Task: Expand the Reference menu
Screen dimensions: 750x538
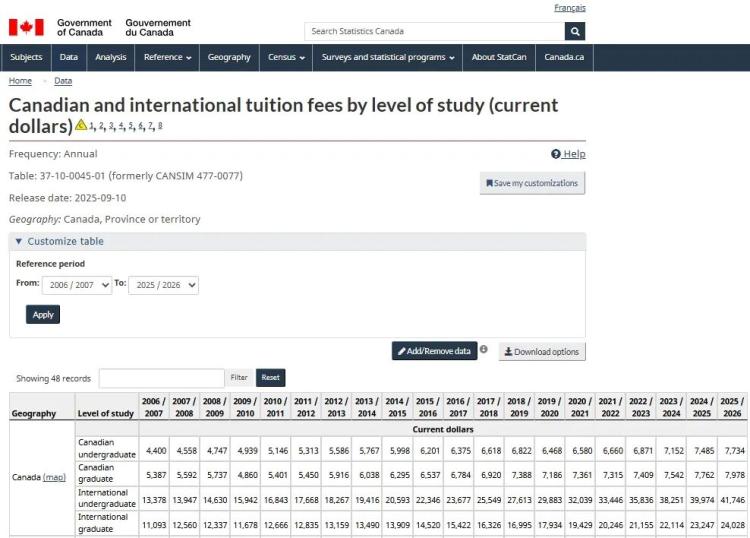Action: click(x=167, y=57)
